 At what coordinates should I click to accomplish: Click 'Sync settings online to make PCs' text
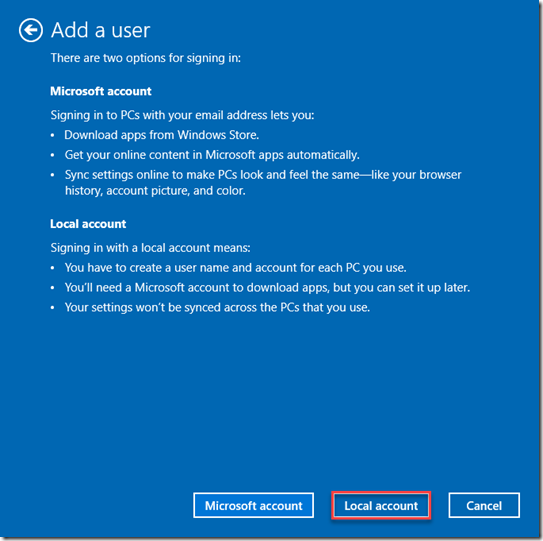[263, 175]
